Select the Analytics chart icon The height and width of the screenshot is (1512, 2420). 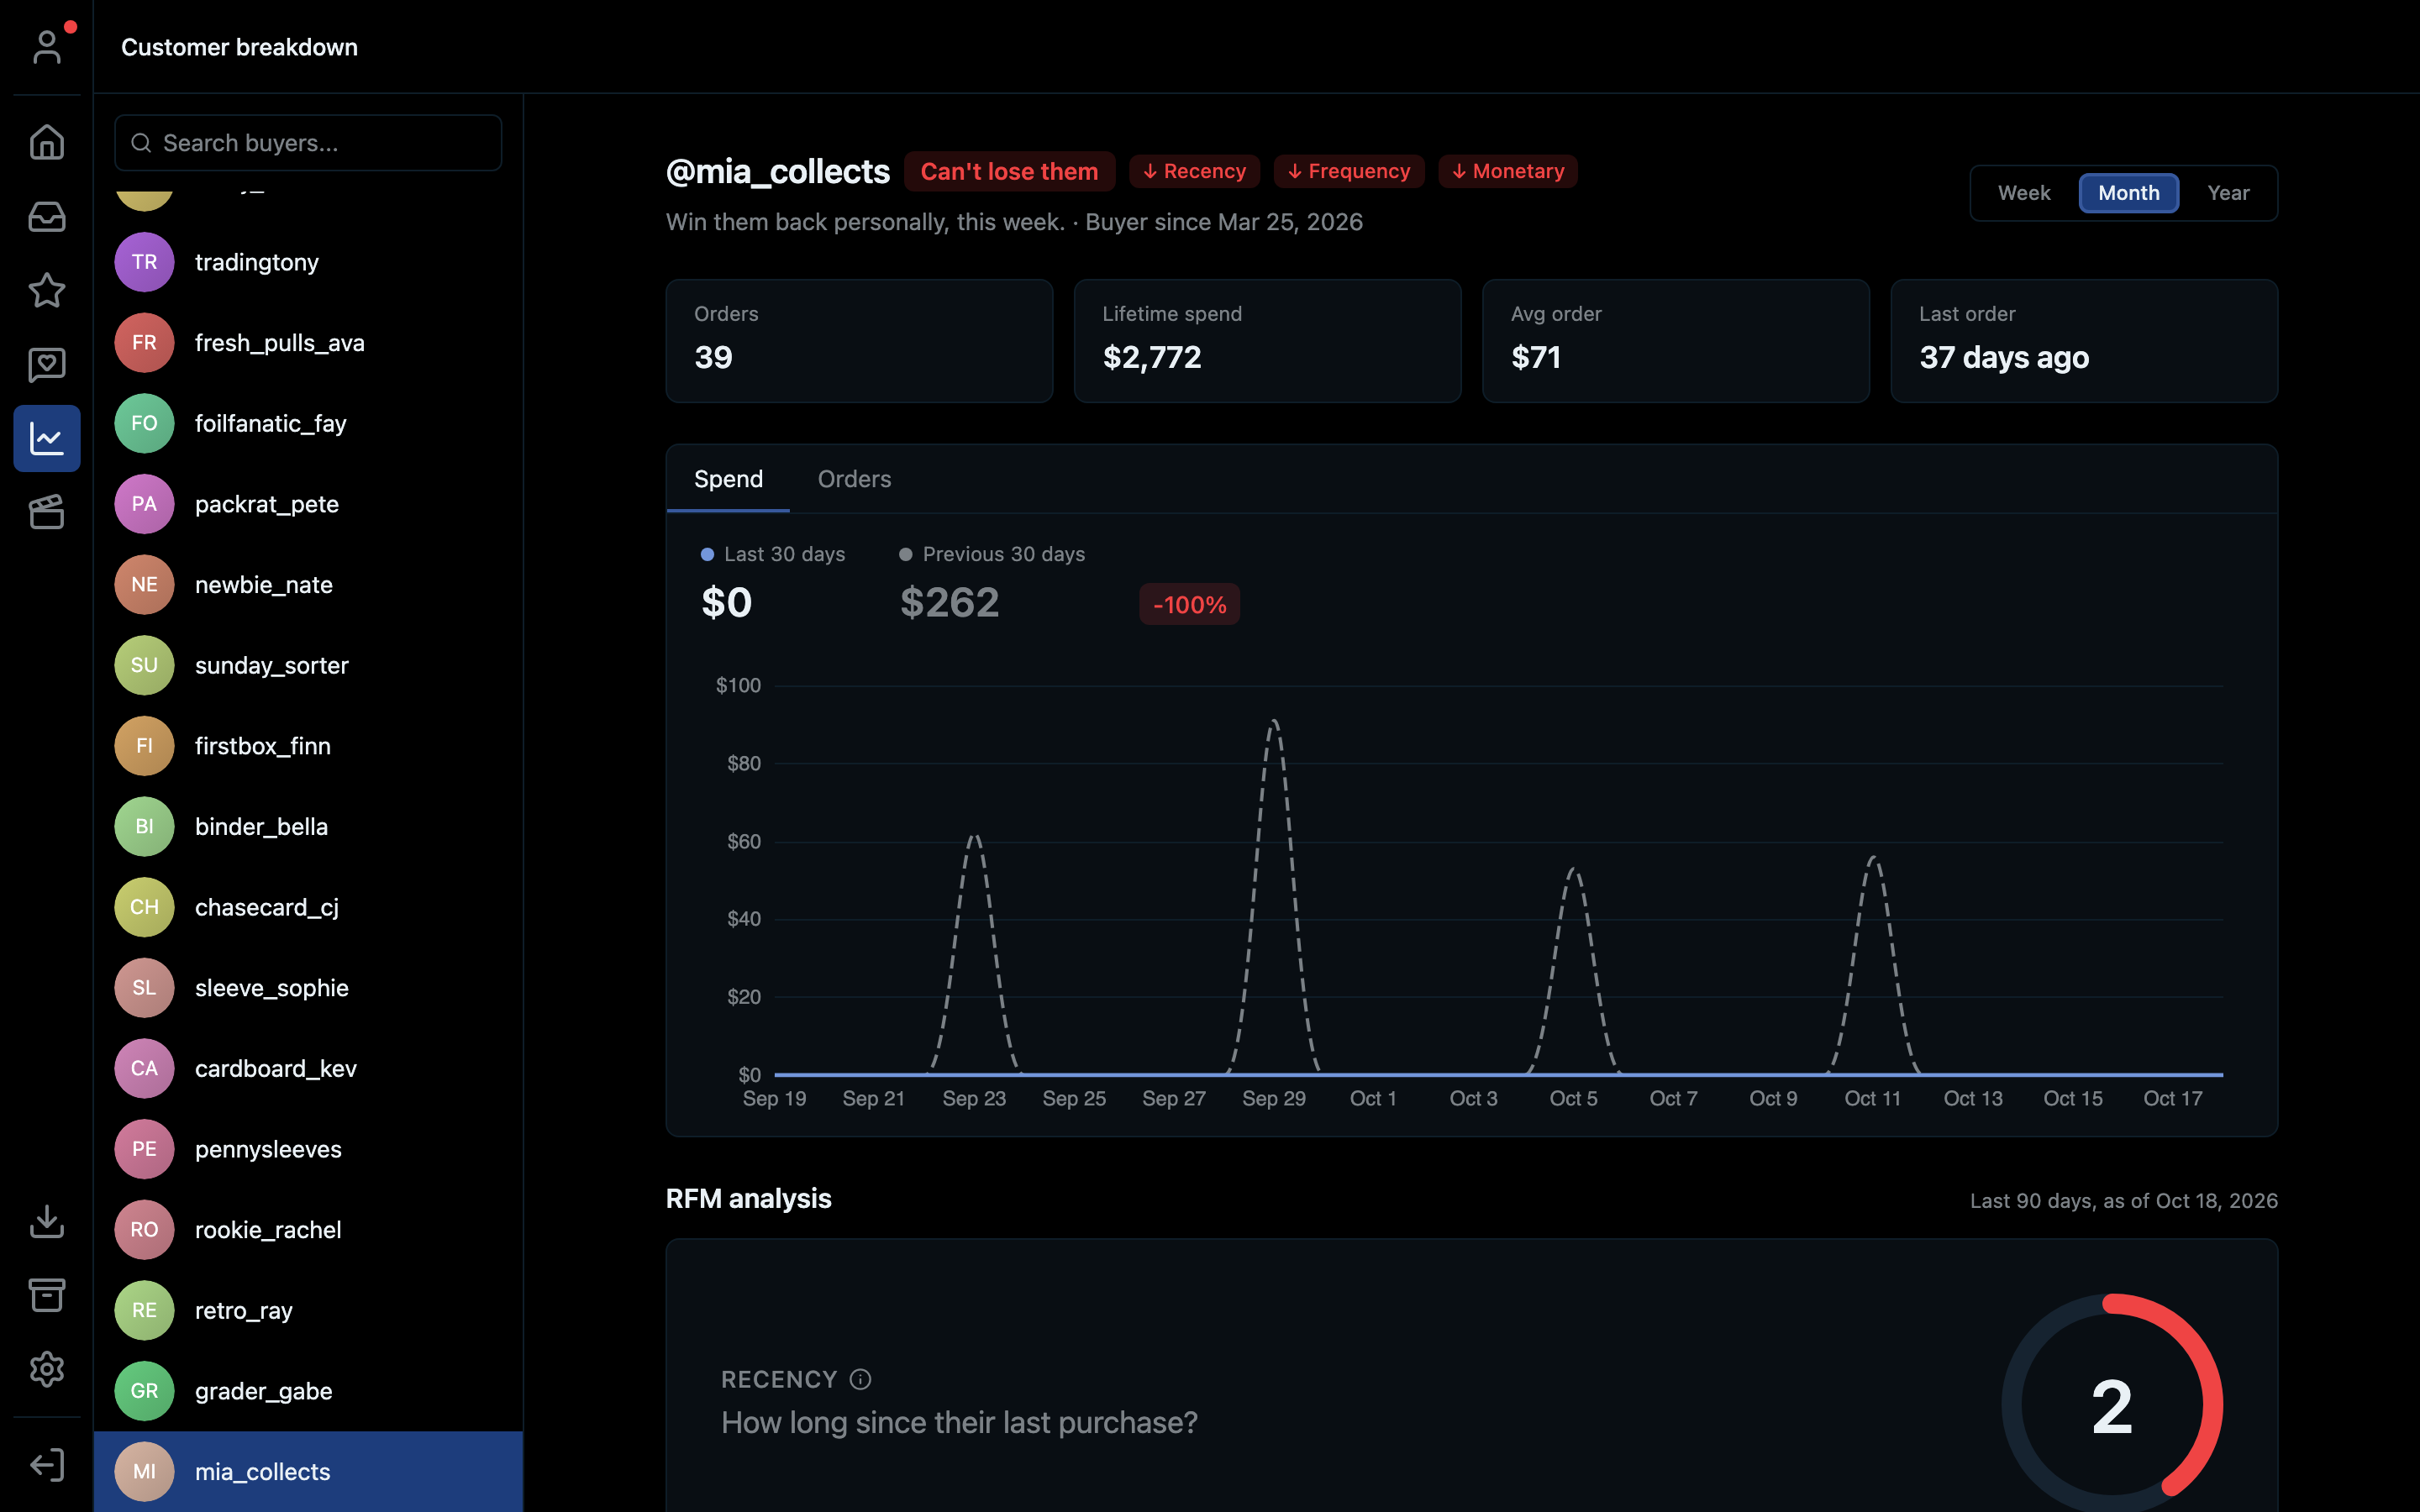coord(47,438)
